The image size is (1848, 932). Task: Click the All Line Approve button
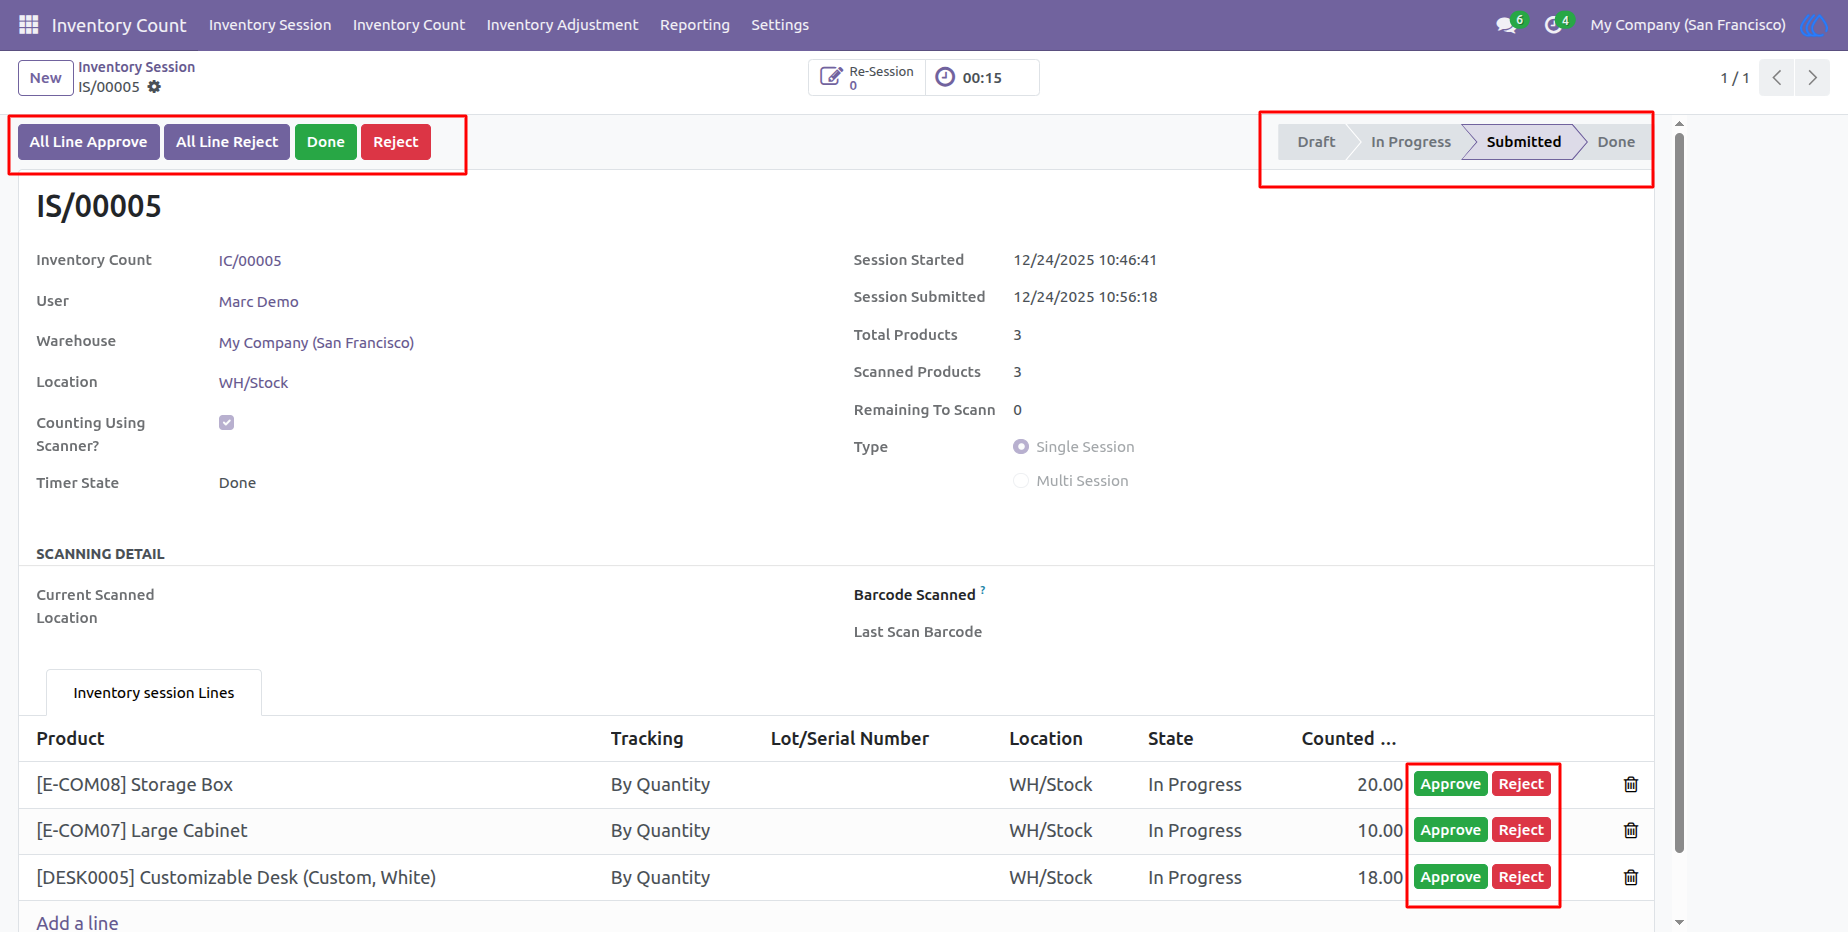[x=88, y=142]
